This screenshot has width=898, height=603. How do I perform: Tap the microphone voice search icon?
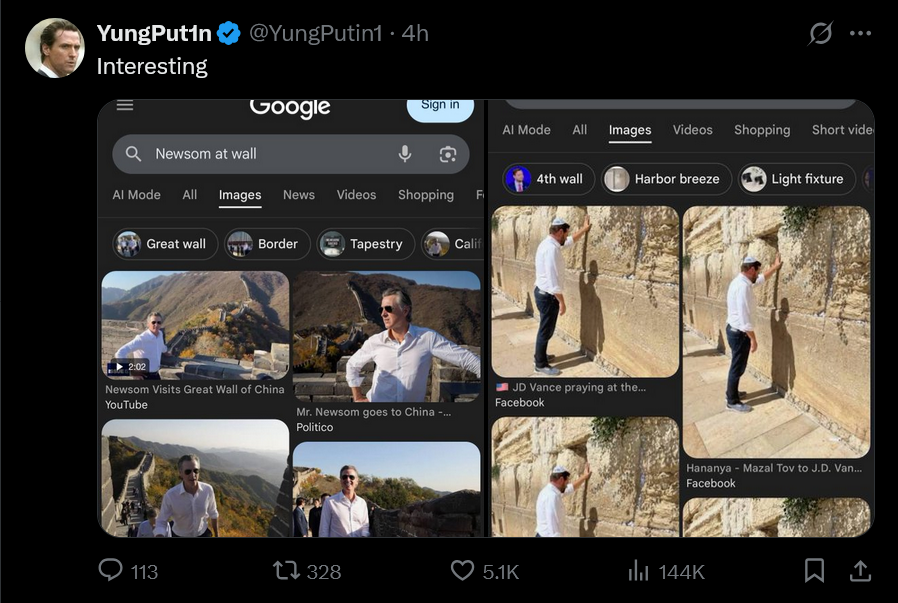click(405, 154)
